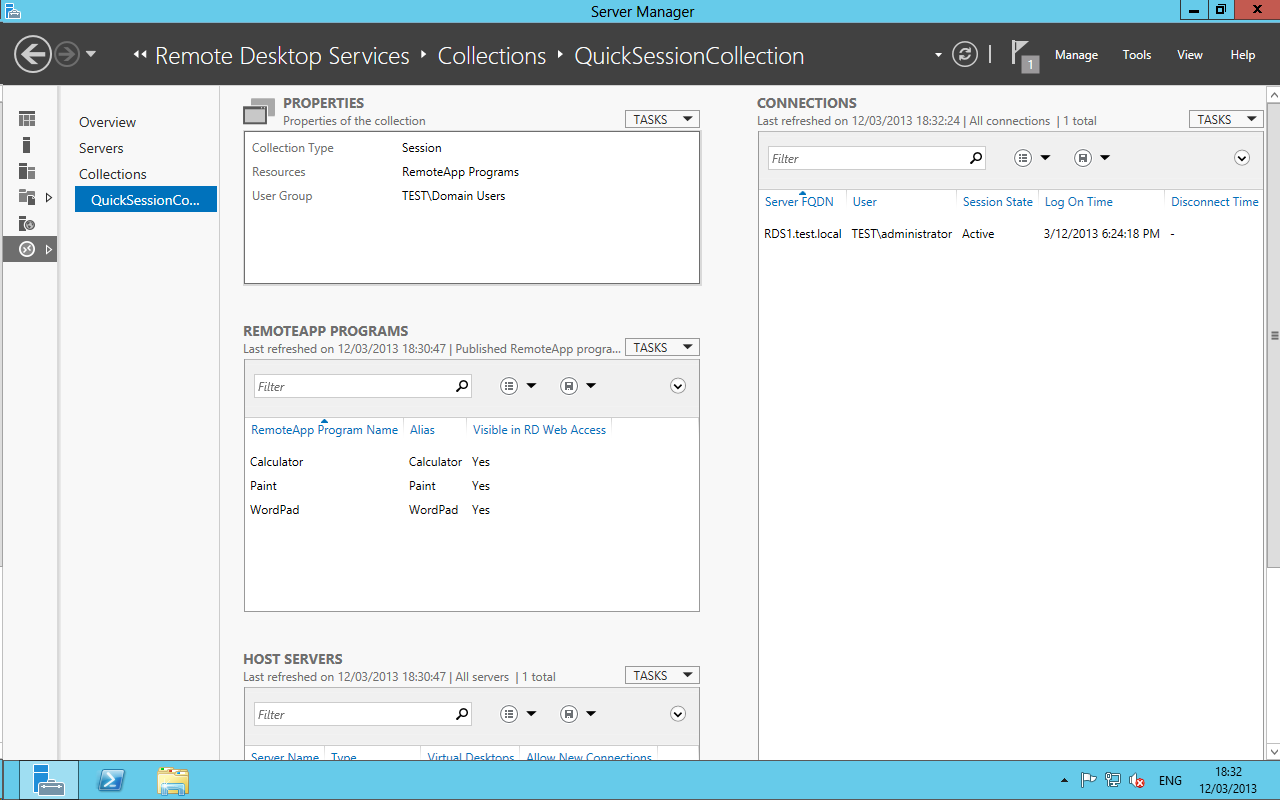
Task: Launch PowerShell from the taskbar
Action: point(111,780)
